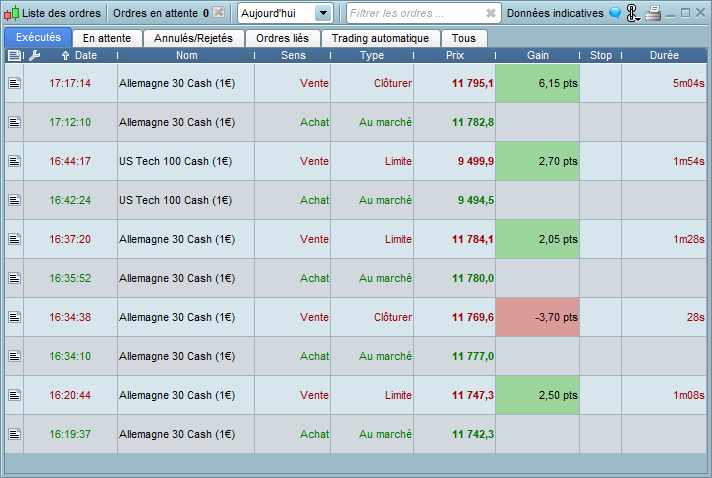Open details icon for 16:44:17 order
712x478 pixels.
coord(15,161)
